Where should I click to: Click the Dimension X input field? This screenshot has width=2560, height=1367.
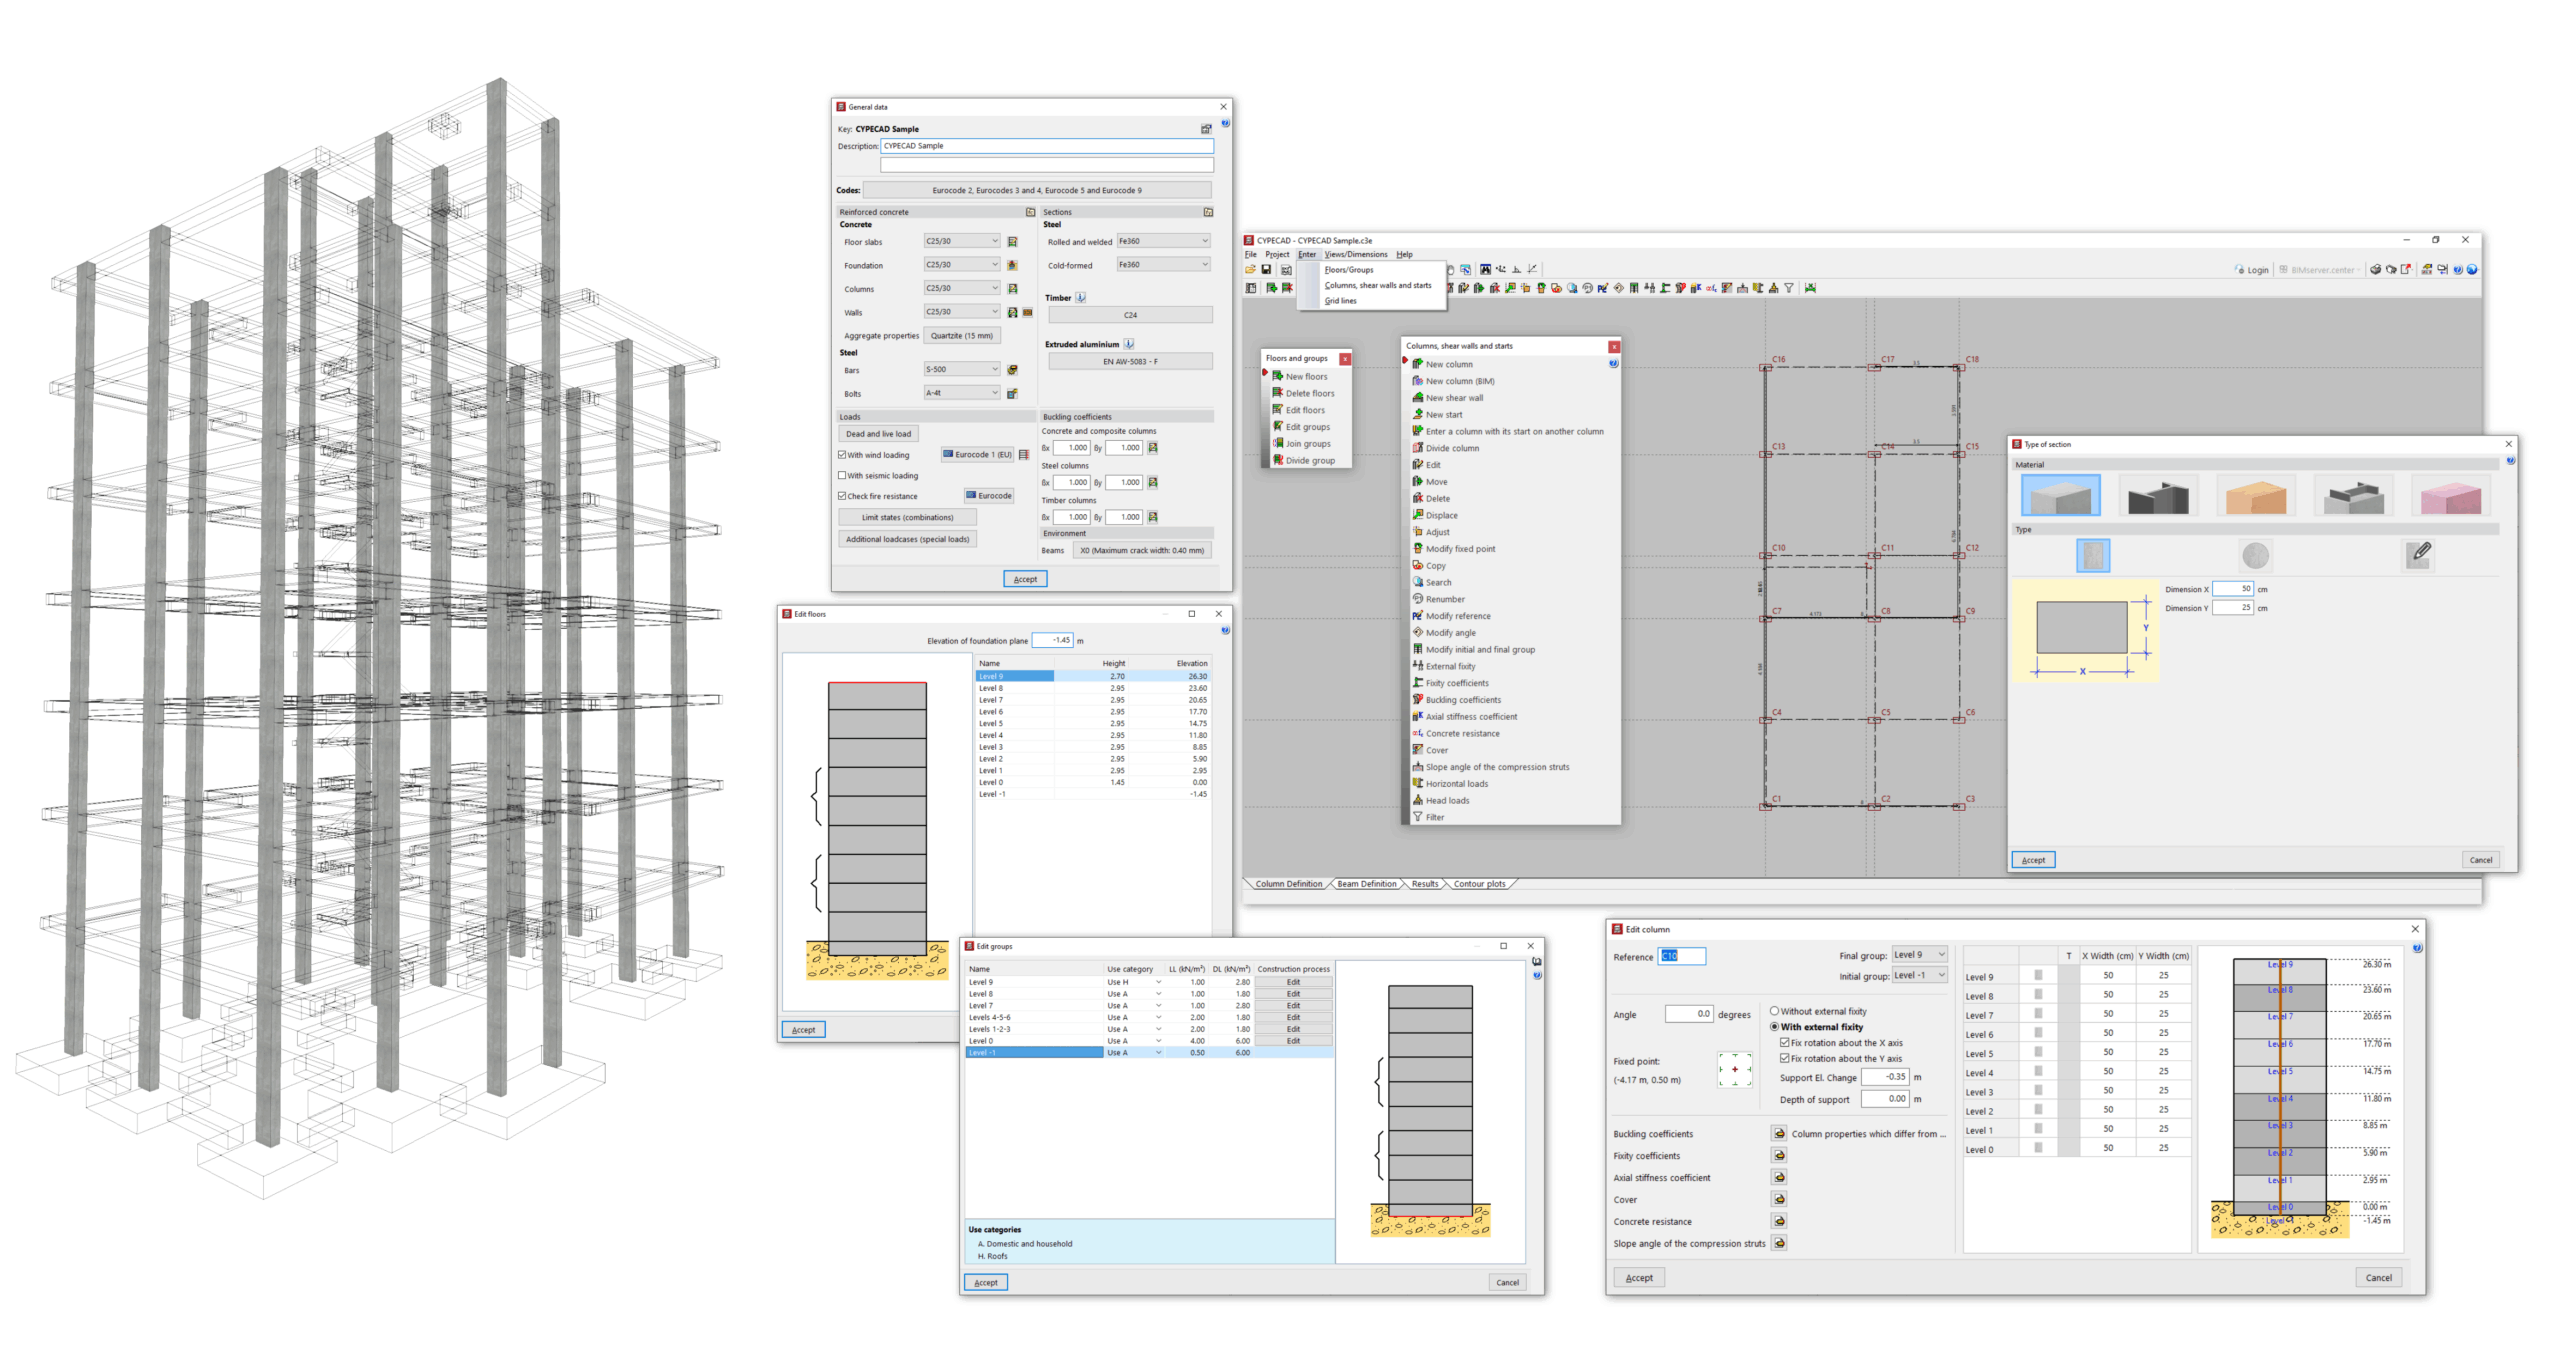click(2232, 589)
